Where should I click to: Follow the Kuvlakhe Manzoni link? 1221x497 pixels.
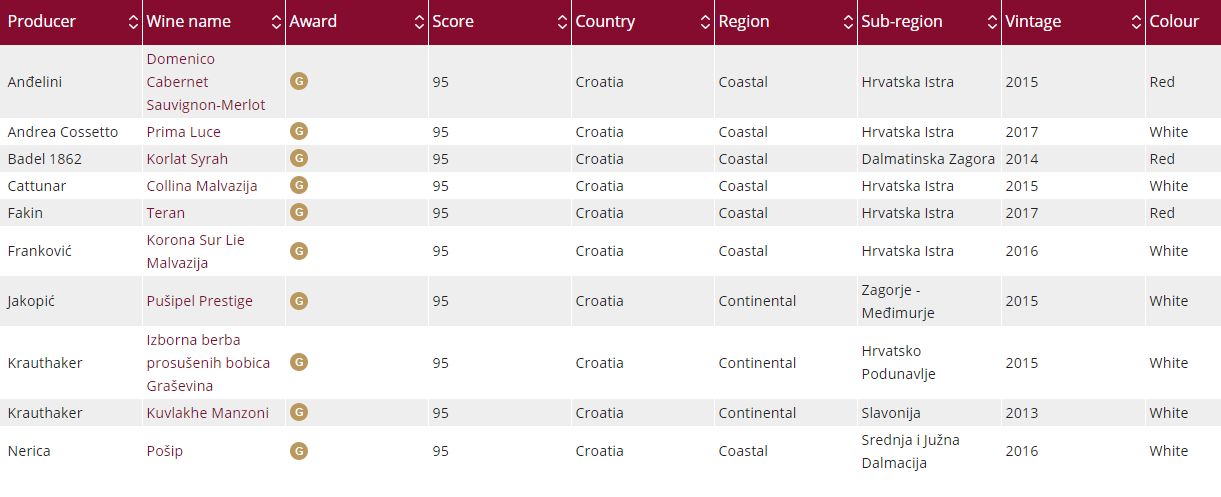pos(207,413)
